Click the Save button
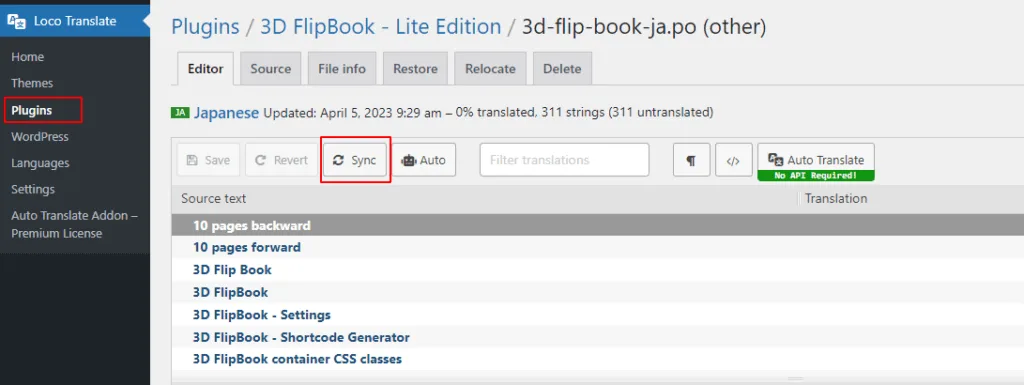The image size is (1024, 385). pyautogui.click(x=208, y=160)
